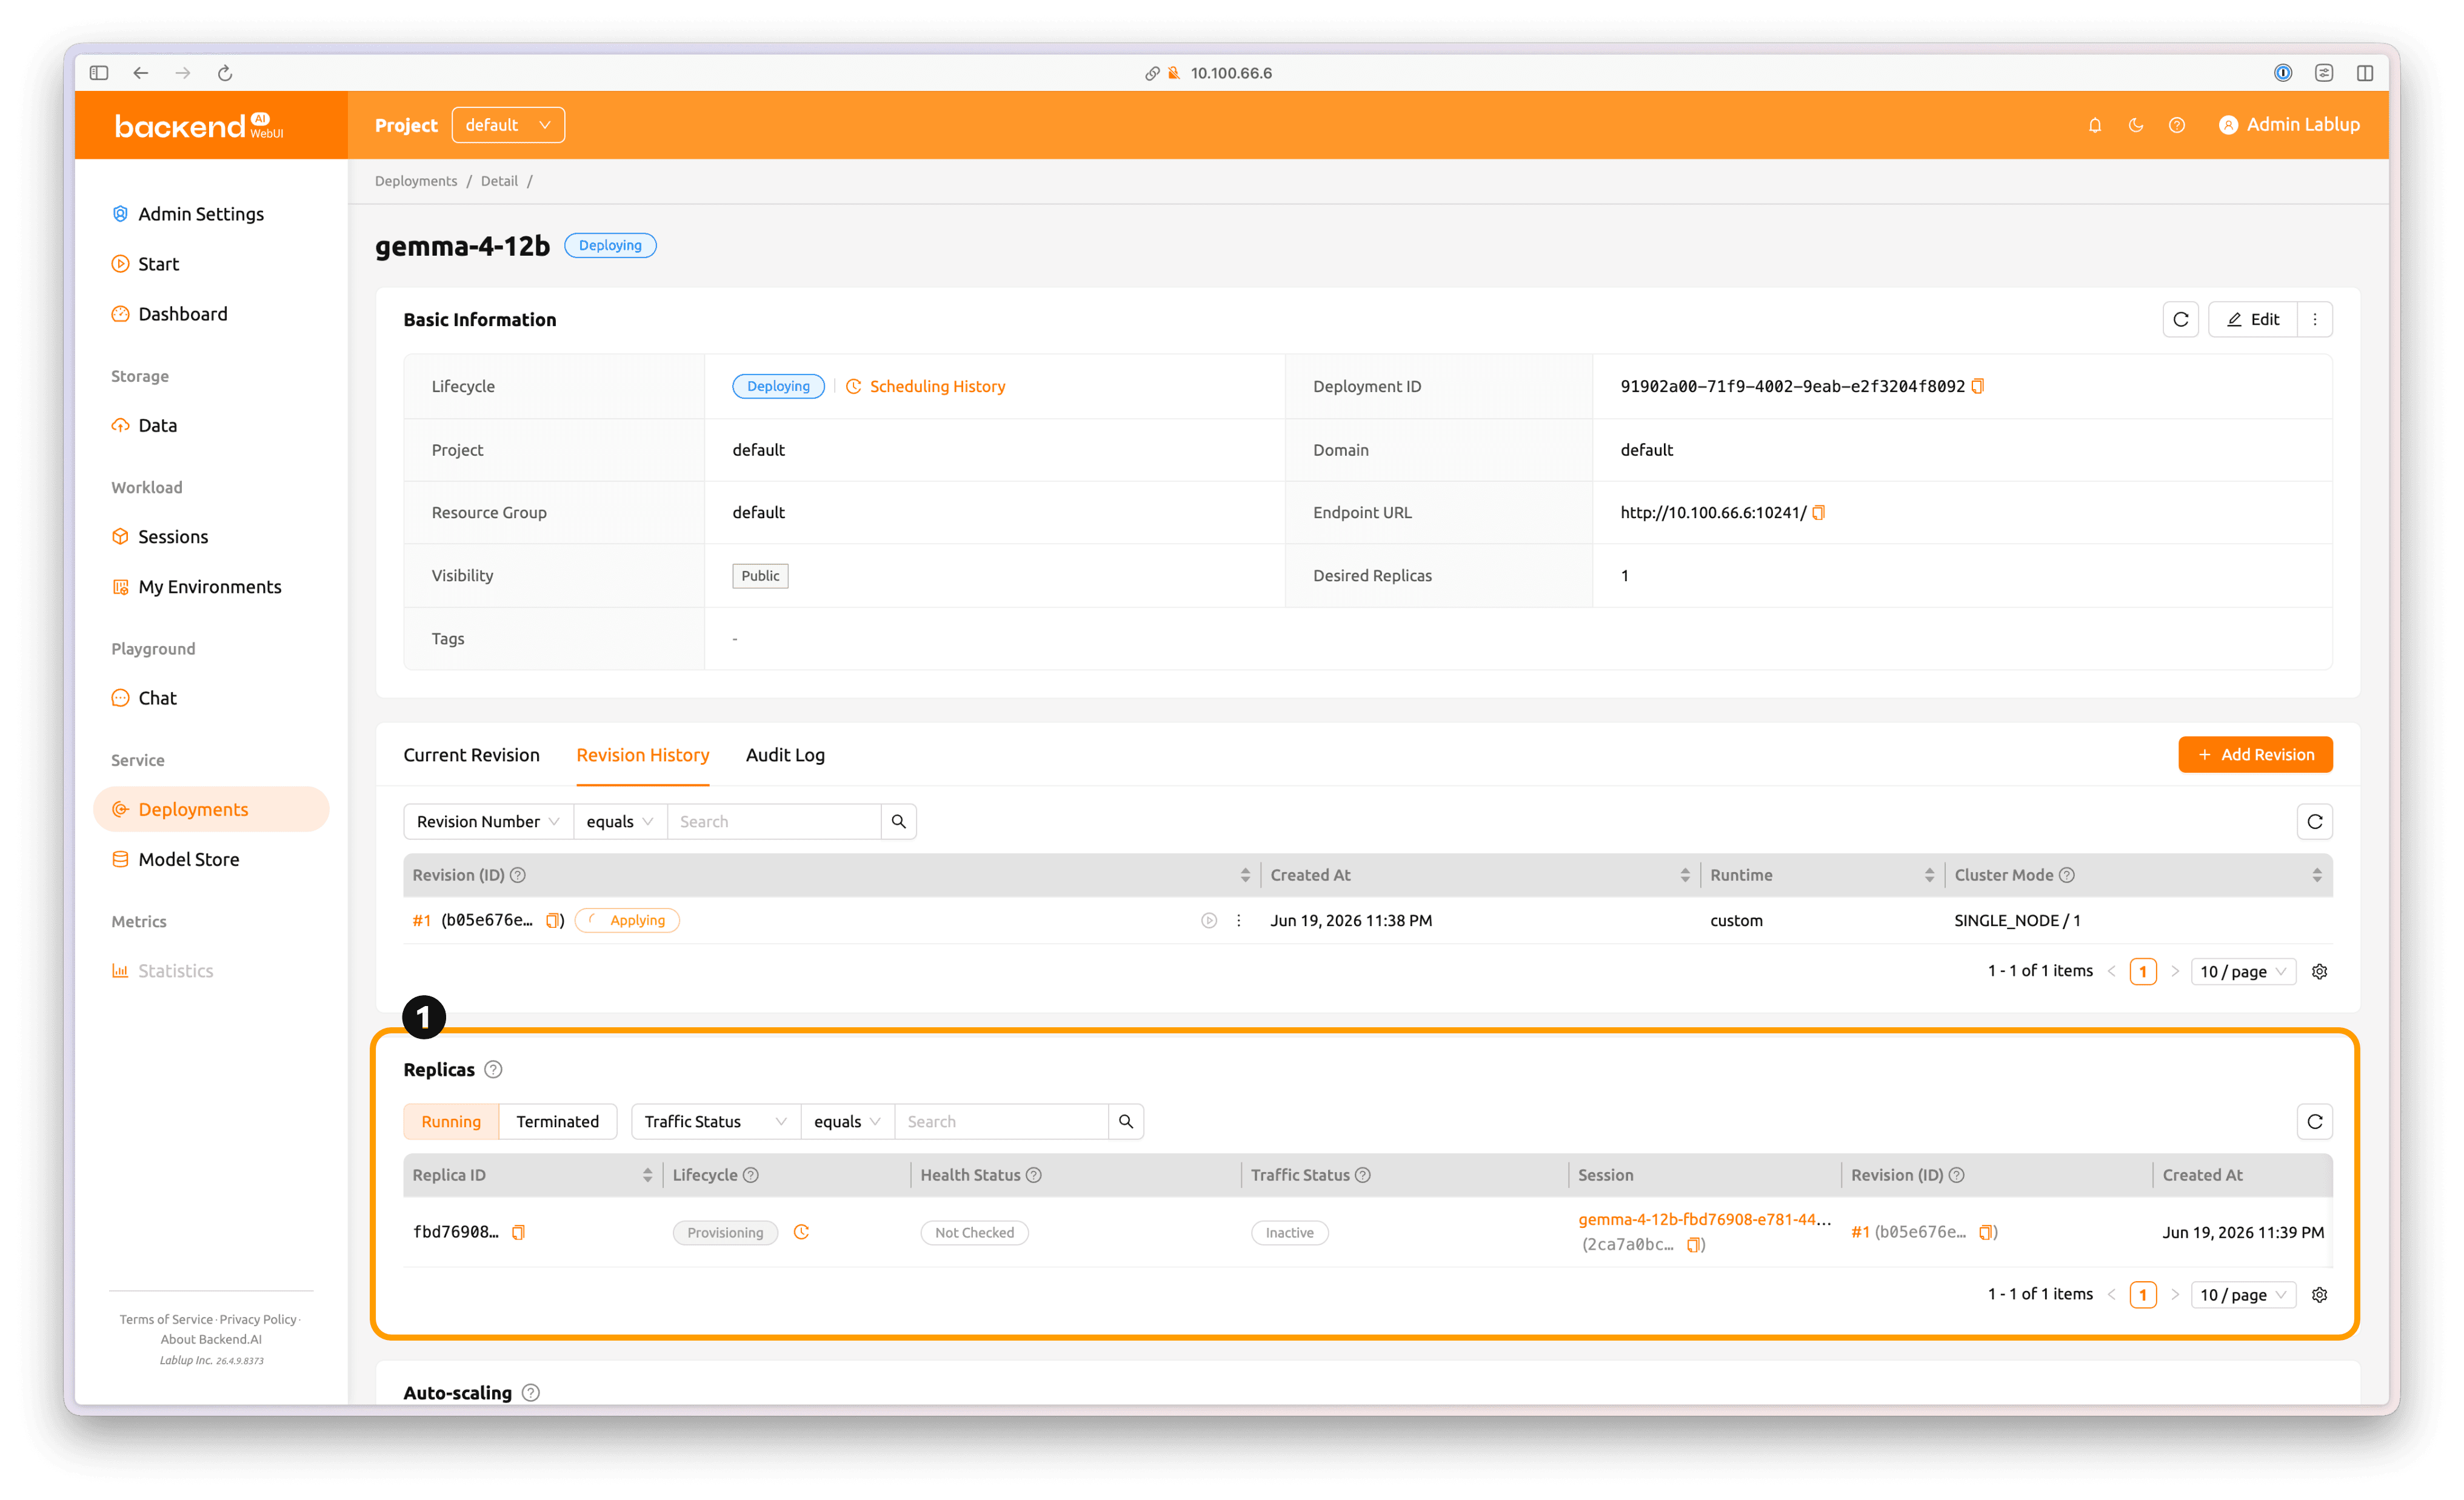Screen dimensions: 2464x1500
Task: Refresh the replicas table
Action: pos(2315,1122)
